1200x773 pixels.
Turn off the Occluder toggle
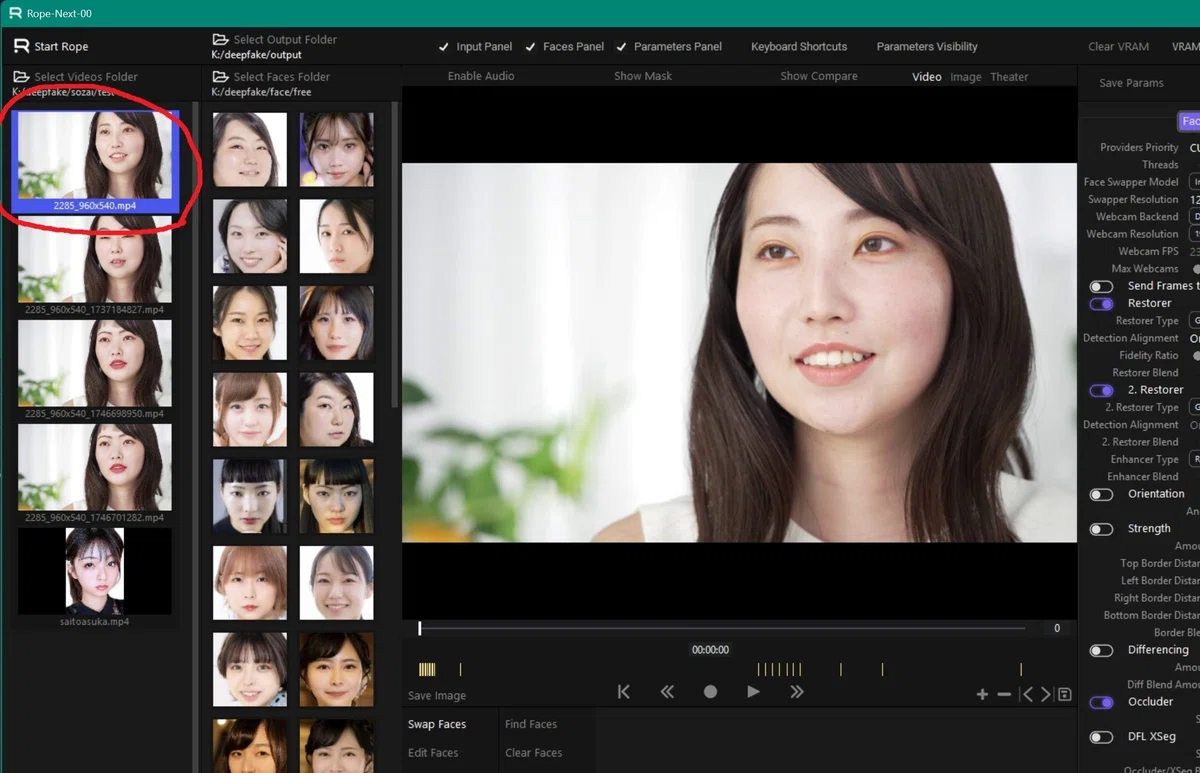[x=1101, y=703]
